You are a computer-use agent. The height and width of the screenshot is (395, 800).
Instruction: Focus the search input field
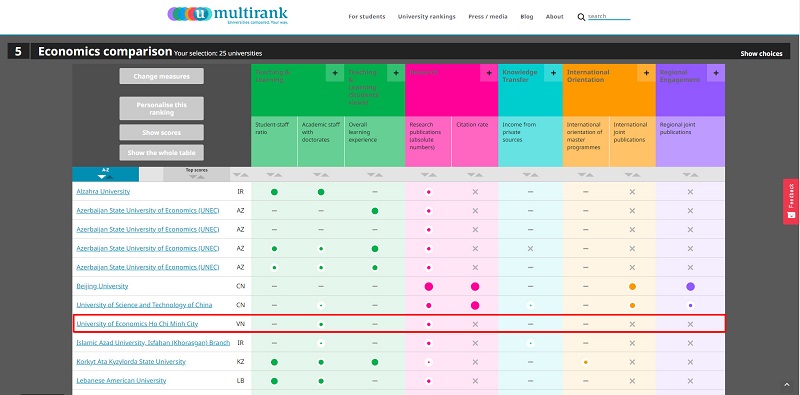(x=609, y=16)
